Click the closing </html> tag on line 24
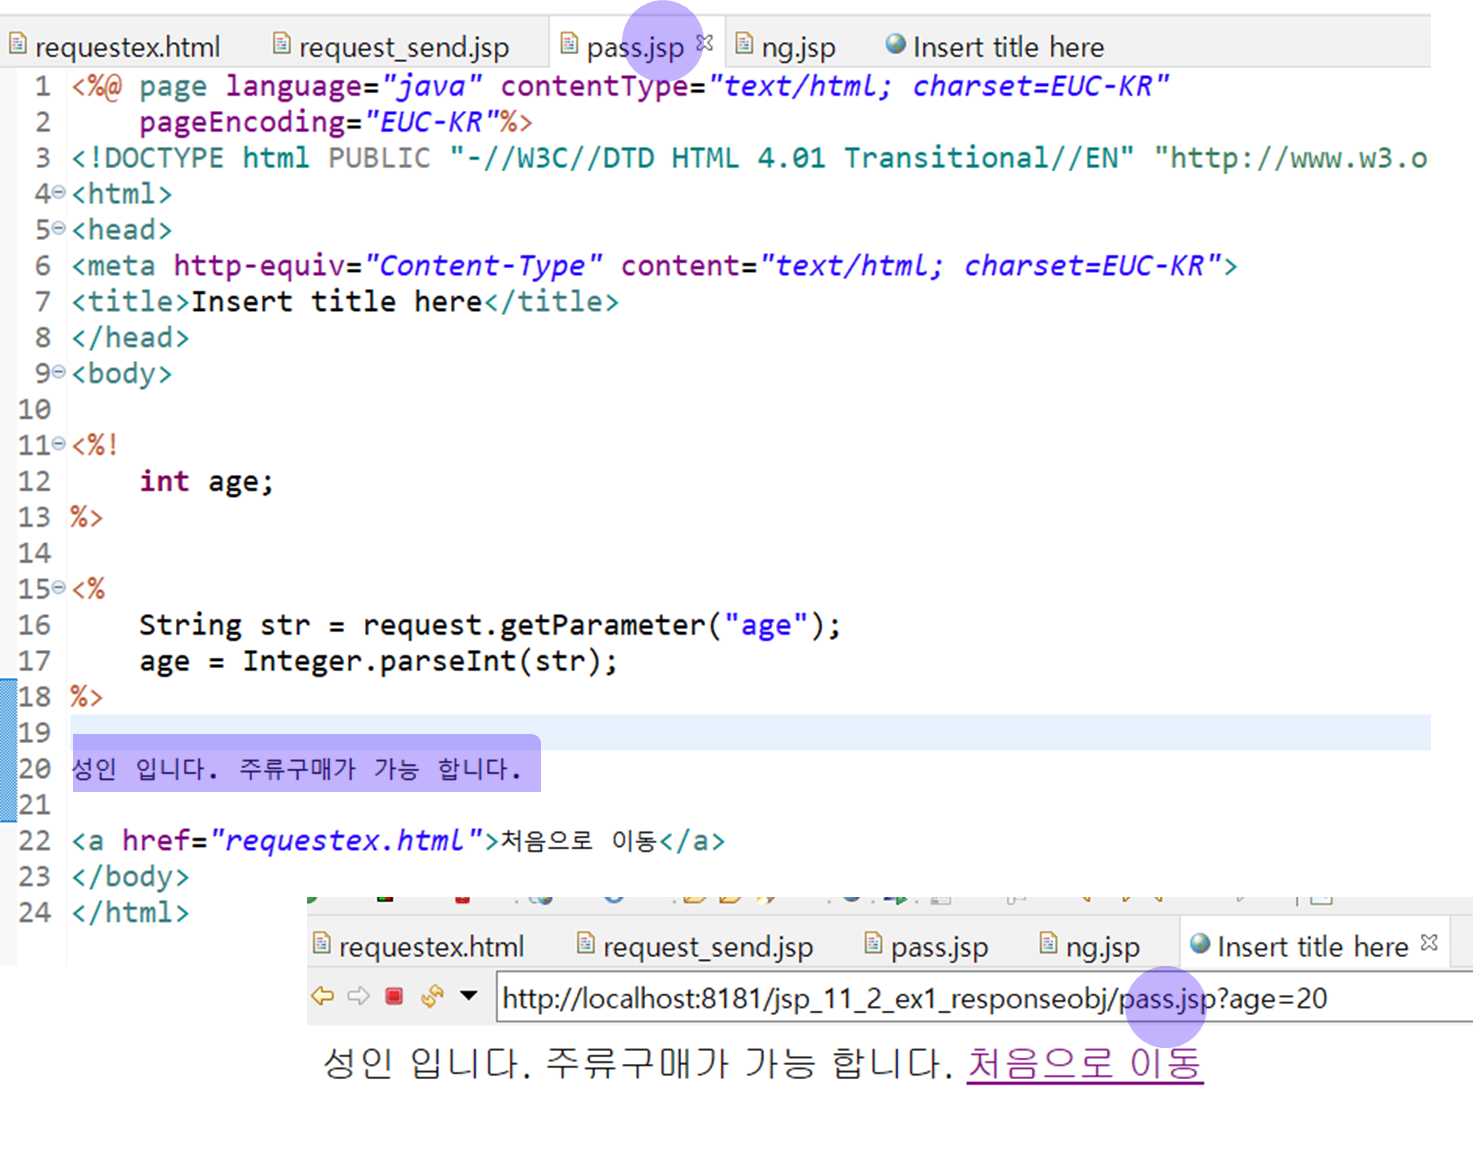1473x1149 pixels. [x=130, y=913]
